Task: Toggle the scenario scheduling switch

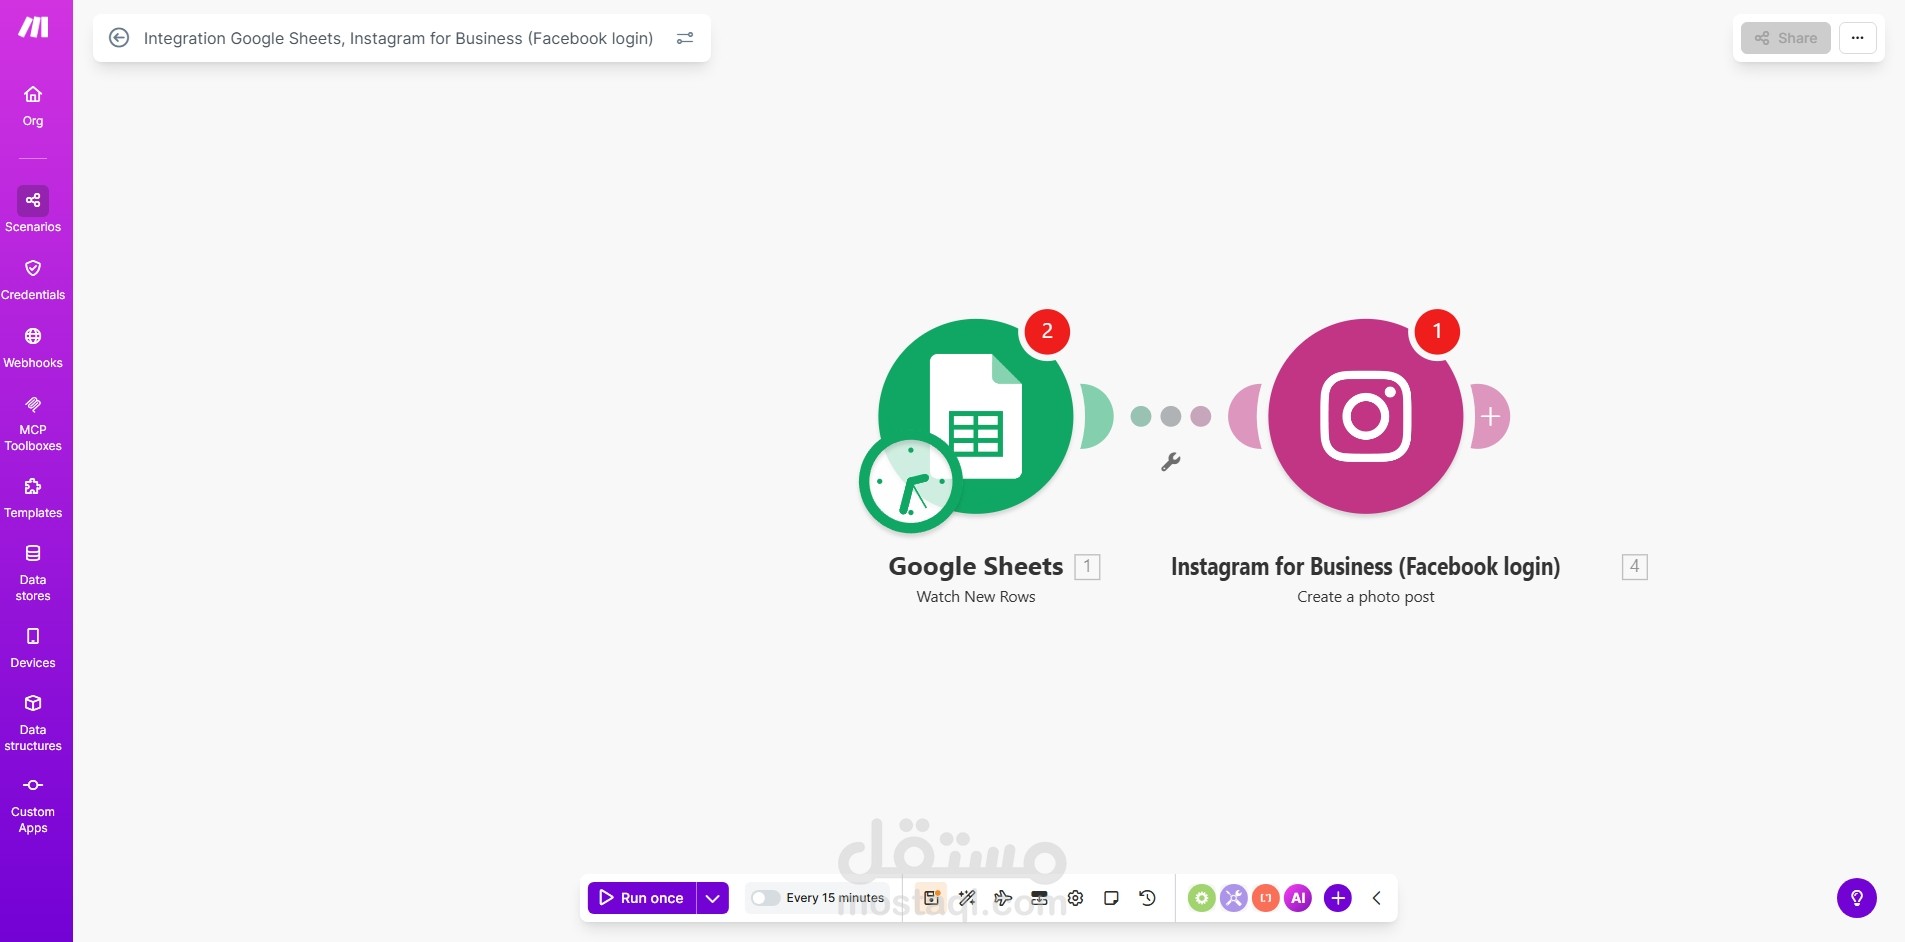Action: [765, 898]
